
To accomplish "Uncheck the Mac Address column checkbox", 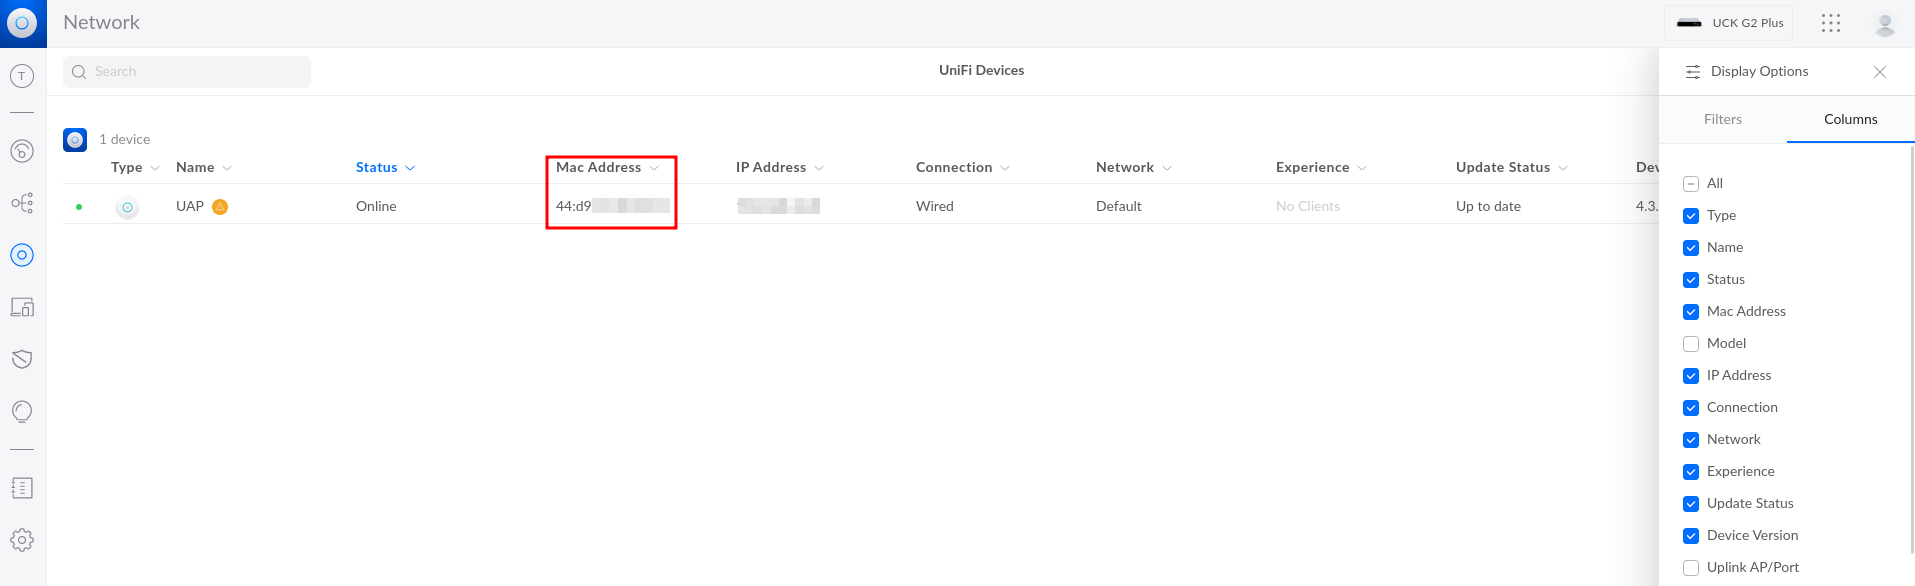I will click(1691, 312).
